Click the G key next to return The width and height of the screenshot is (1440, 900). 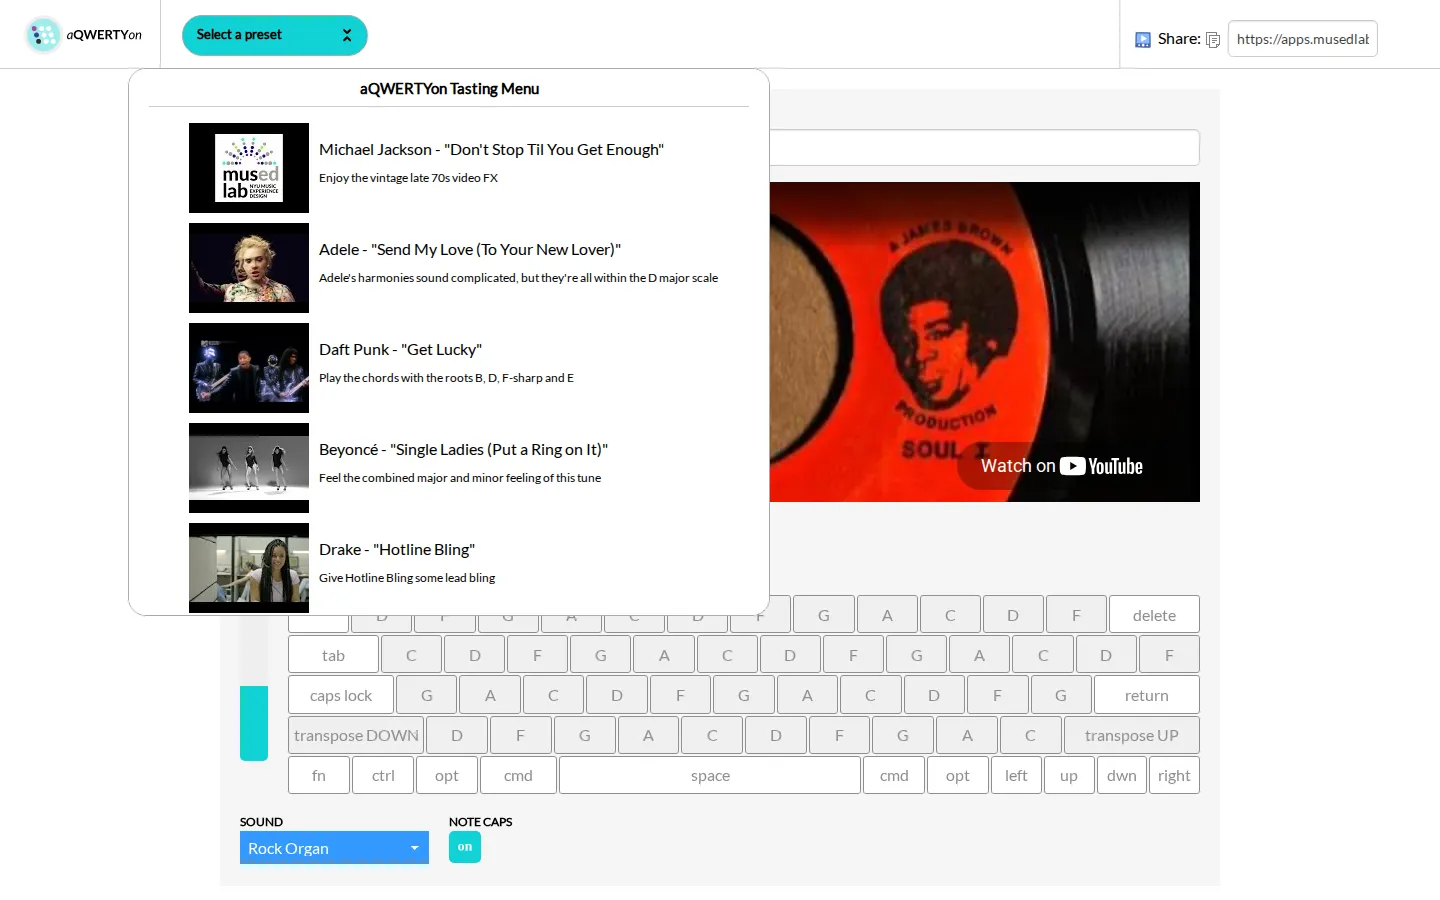pos(1061,695)
